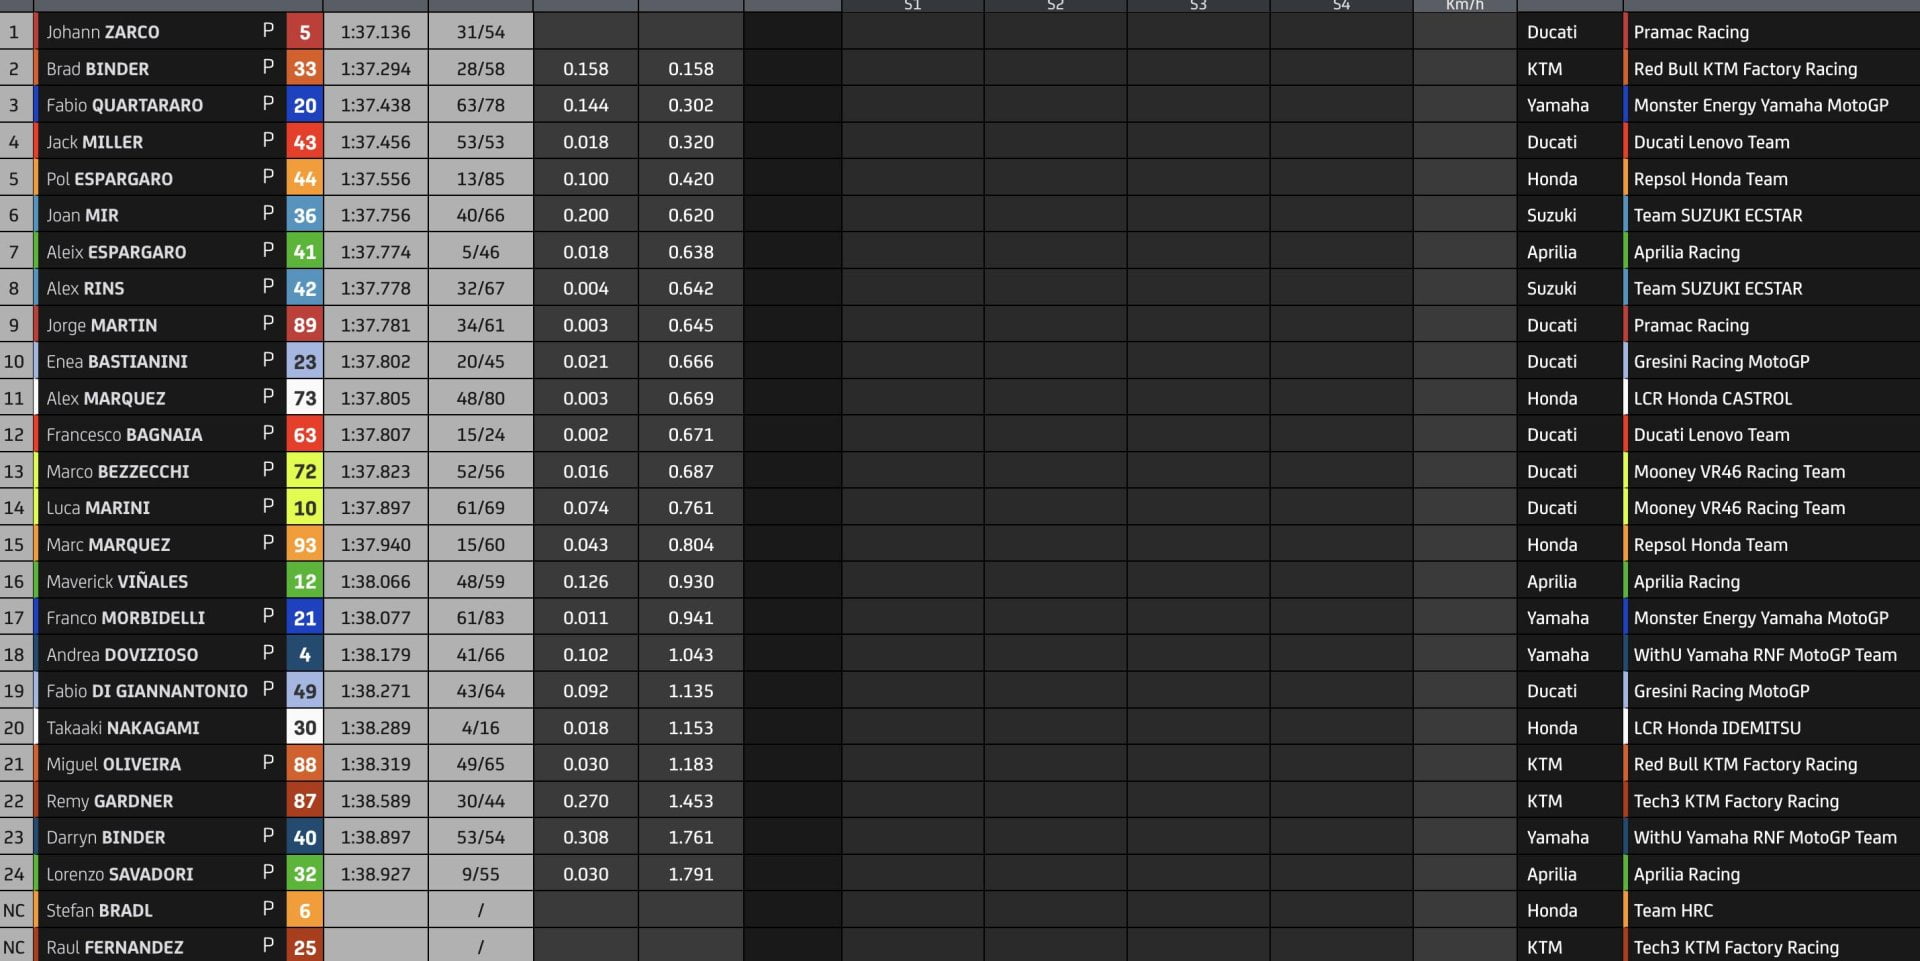This screenshot has width=1920, height=961.
Task: Select rider number 21 badge
Action: [x=304, y=618]
